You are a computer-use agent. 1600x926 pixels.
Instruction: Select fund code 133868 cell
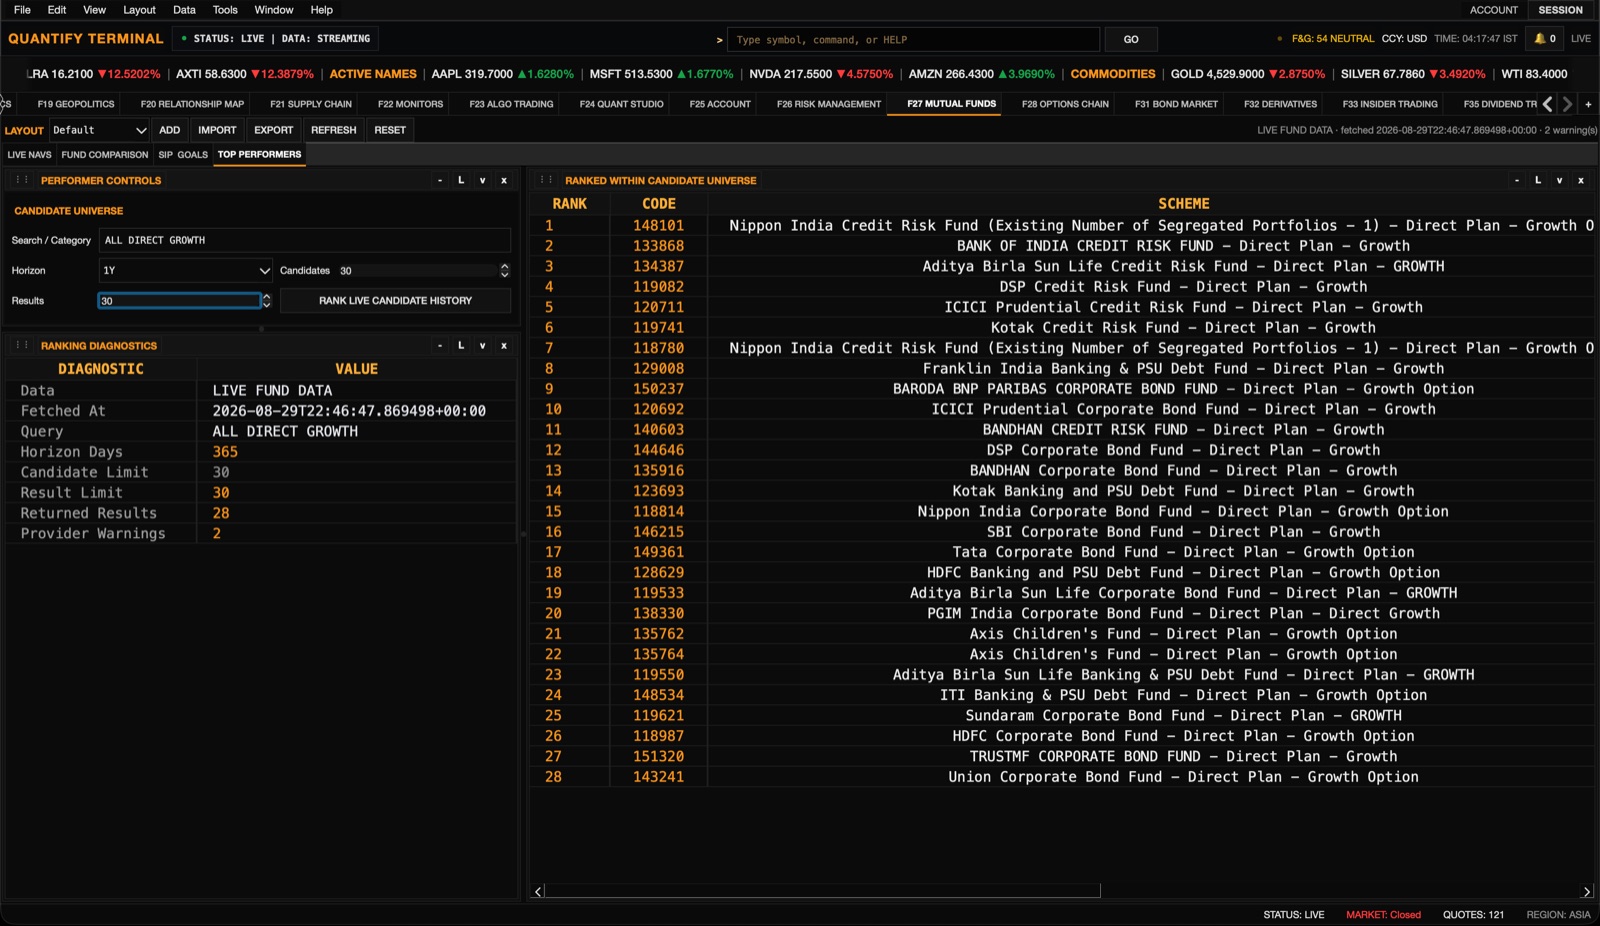[659, 246]
